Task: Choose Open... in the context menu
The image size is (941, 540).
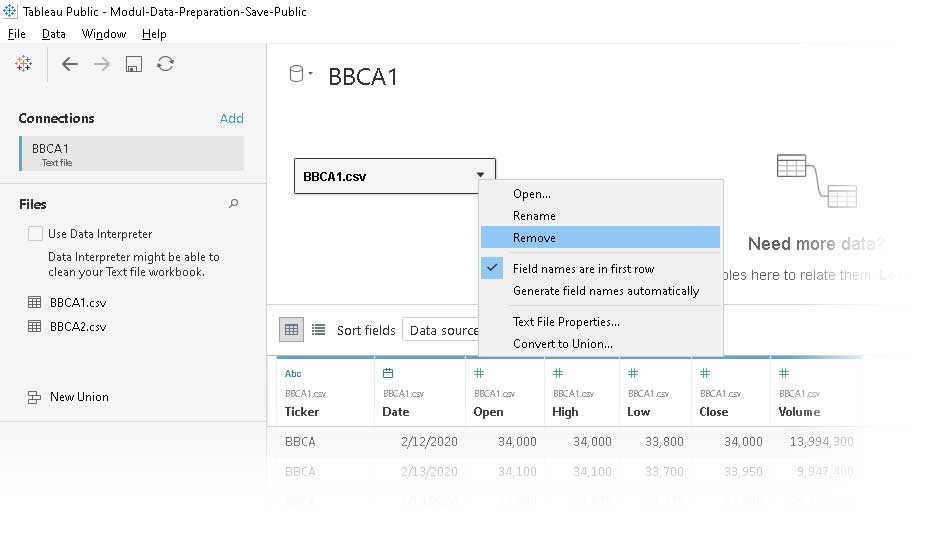Action: tap(600, 194)
